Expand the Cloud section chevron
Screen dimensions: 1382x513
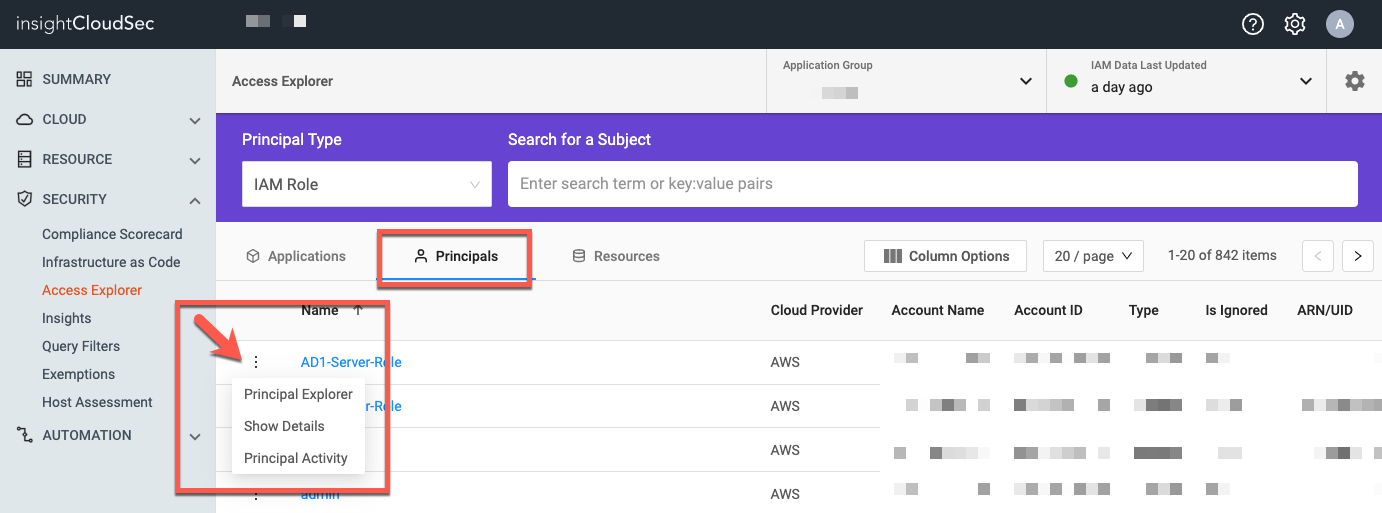(195, 120)
